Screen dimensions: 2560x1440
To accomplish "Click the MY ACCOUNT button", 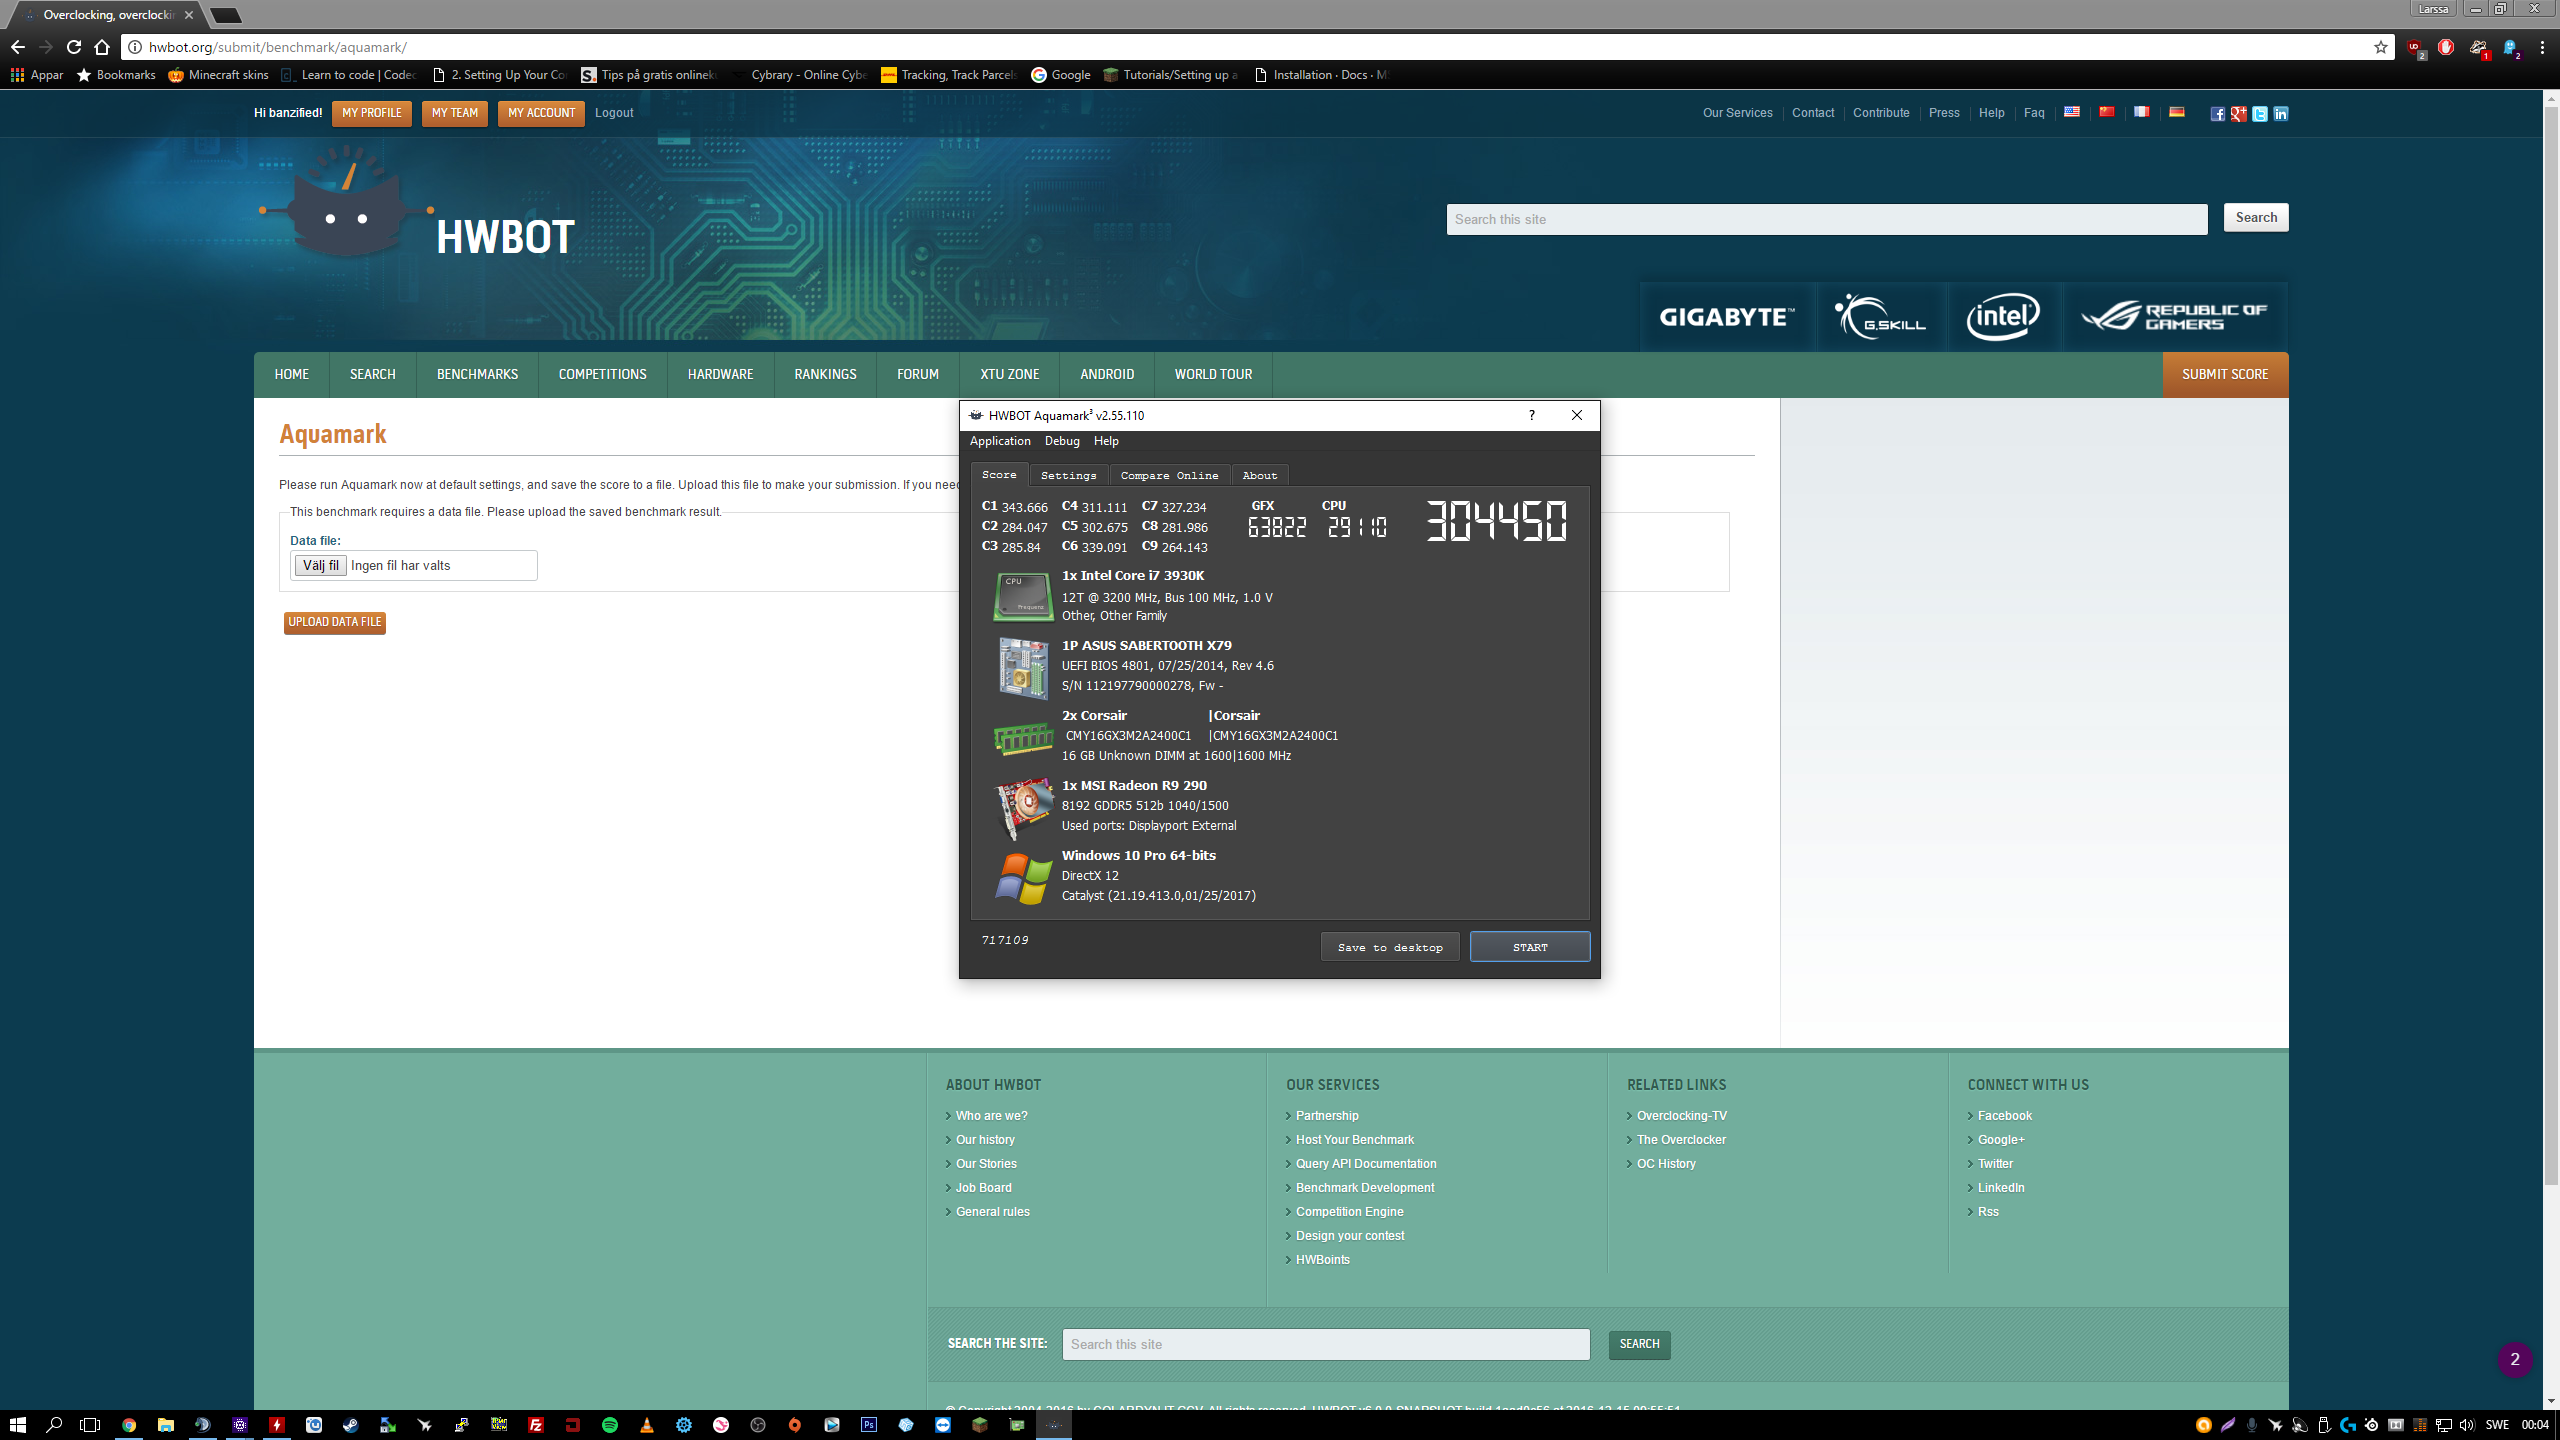I will click(x=541, y=113).
